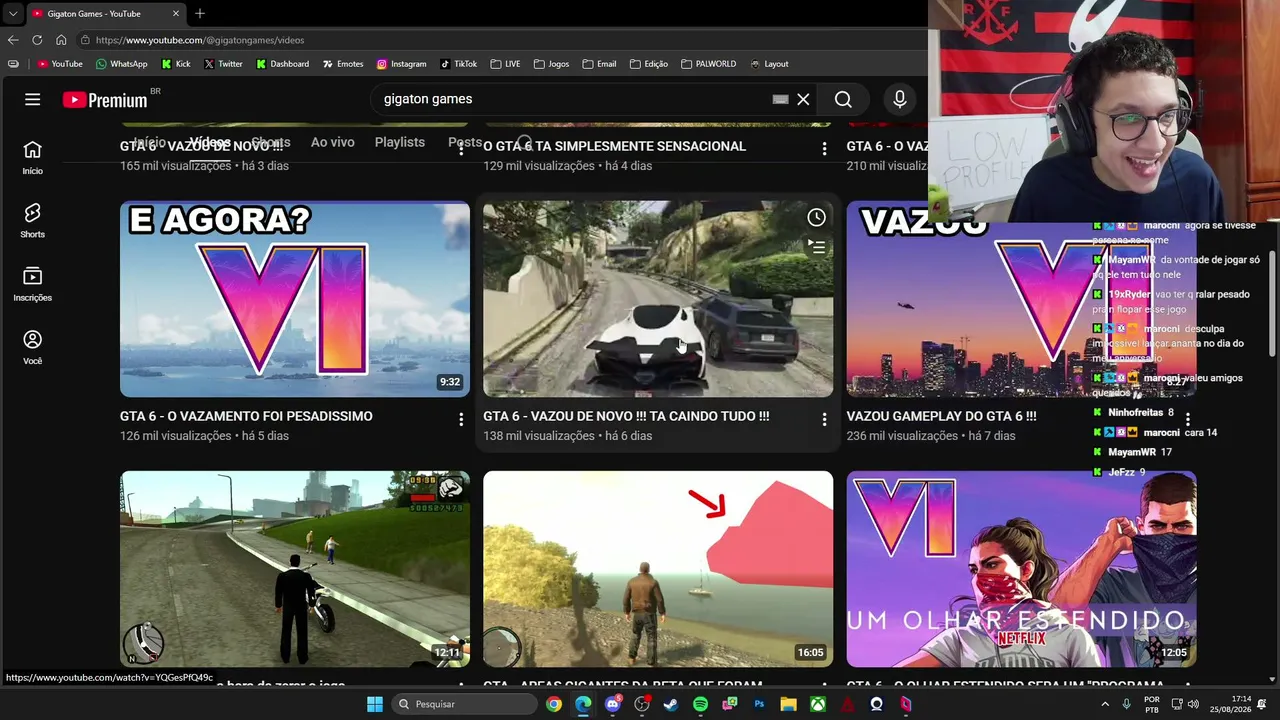Play the red arrow beach thumbnail video
Image resolution: width=1280 pixels, height=720 pixels.
658,569
